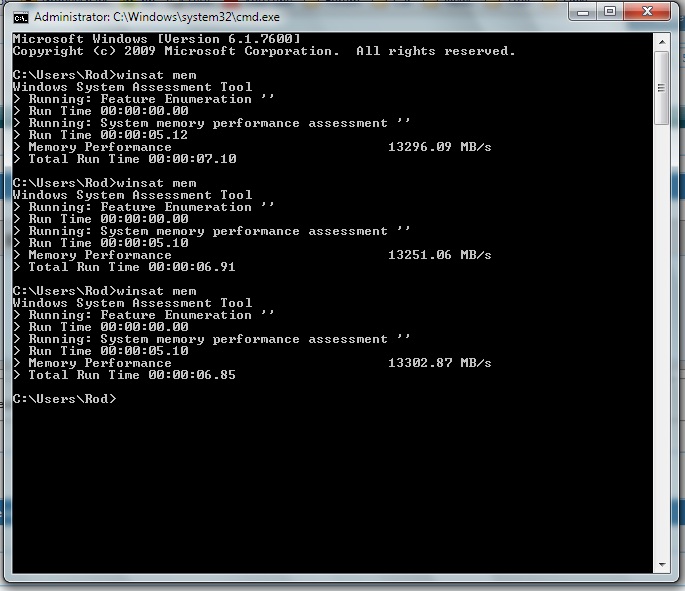Image resolution: width=685 pixels, height=591 pixels.
Task: Click the Microsoft Corporation copyright line
Action: click(264, 51)
